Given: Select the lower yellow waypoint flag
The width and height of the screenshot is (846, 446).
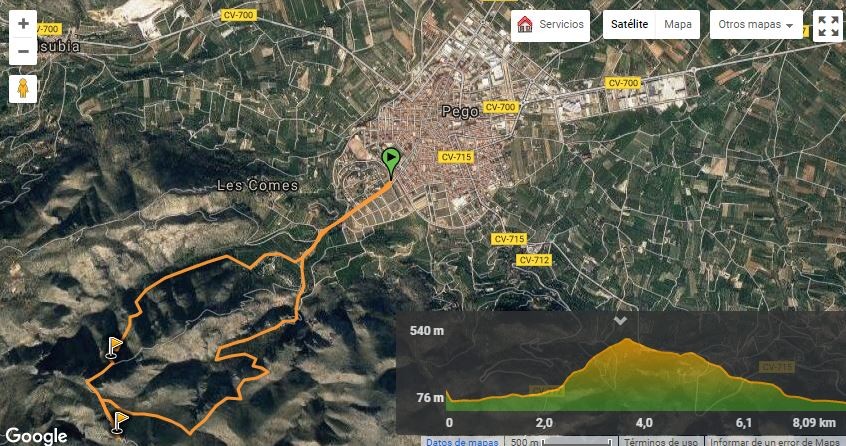Looking at the screenshot, I should click(119, 422).
